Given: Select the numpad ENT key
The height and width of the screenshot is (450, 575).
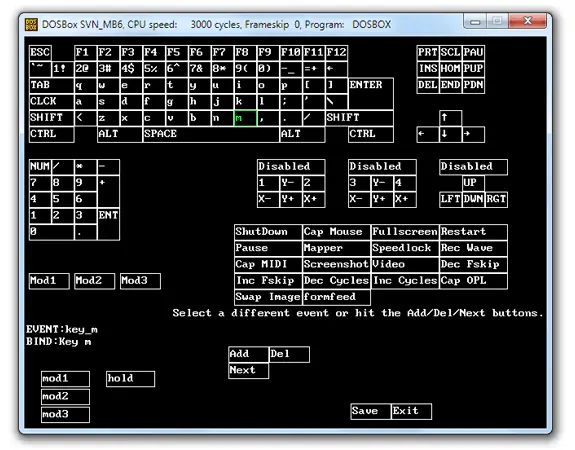Looking at the screenshot, I should [108, 224].
